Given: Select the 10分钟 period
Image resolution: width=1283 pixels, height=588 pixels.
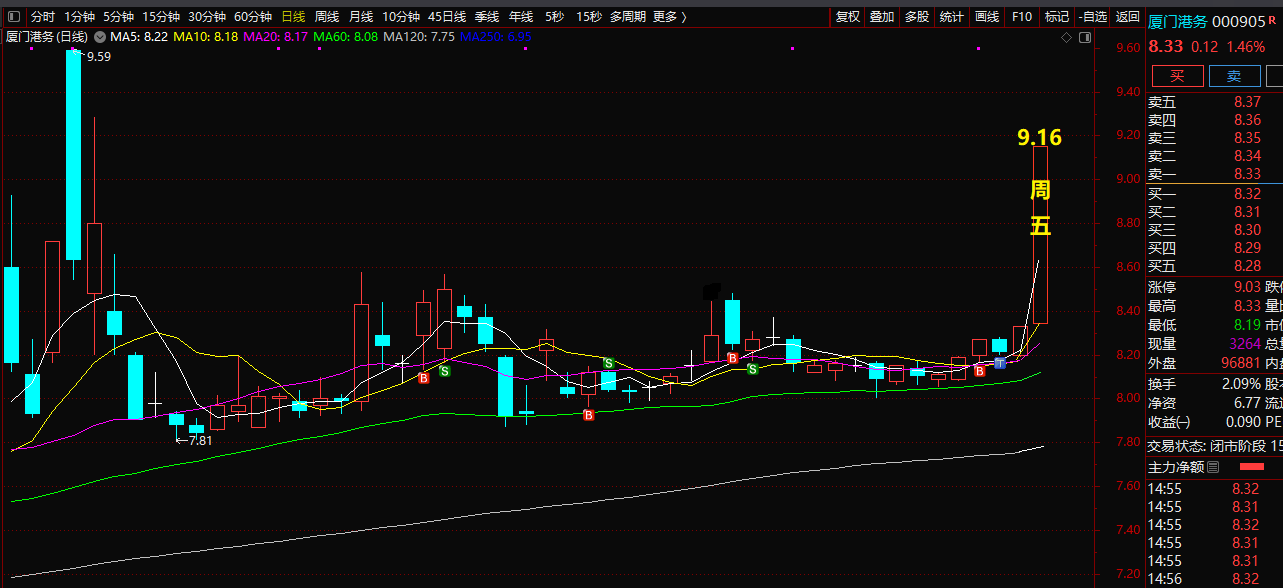Looking at the screenshot, I should point(401,17).
